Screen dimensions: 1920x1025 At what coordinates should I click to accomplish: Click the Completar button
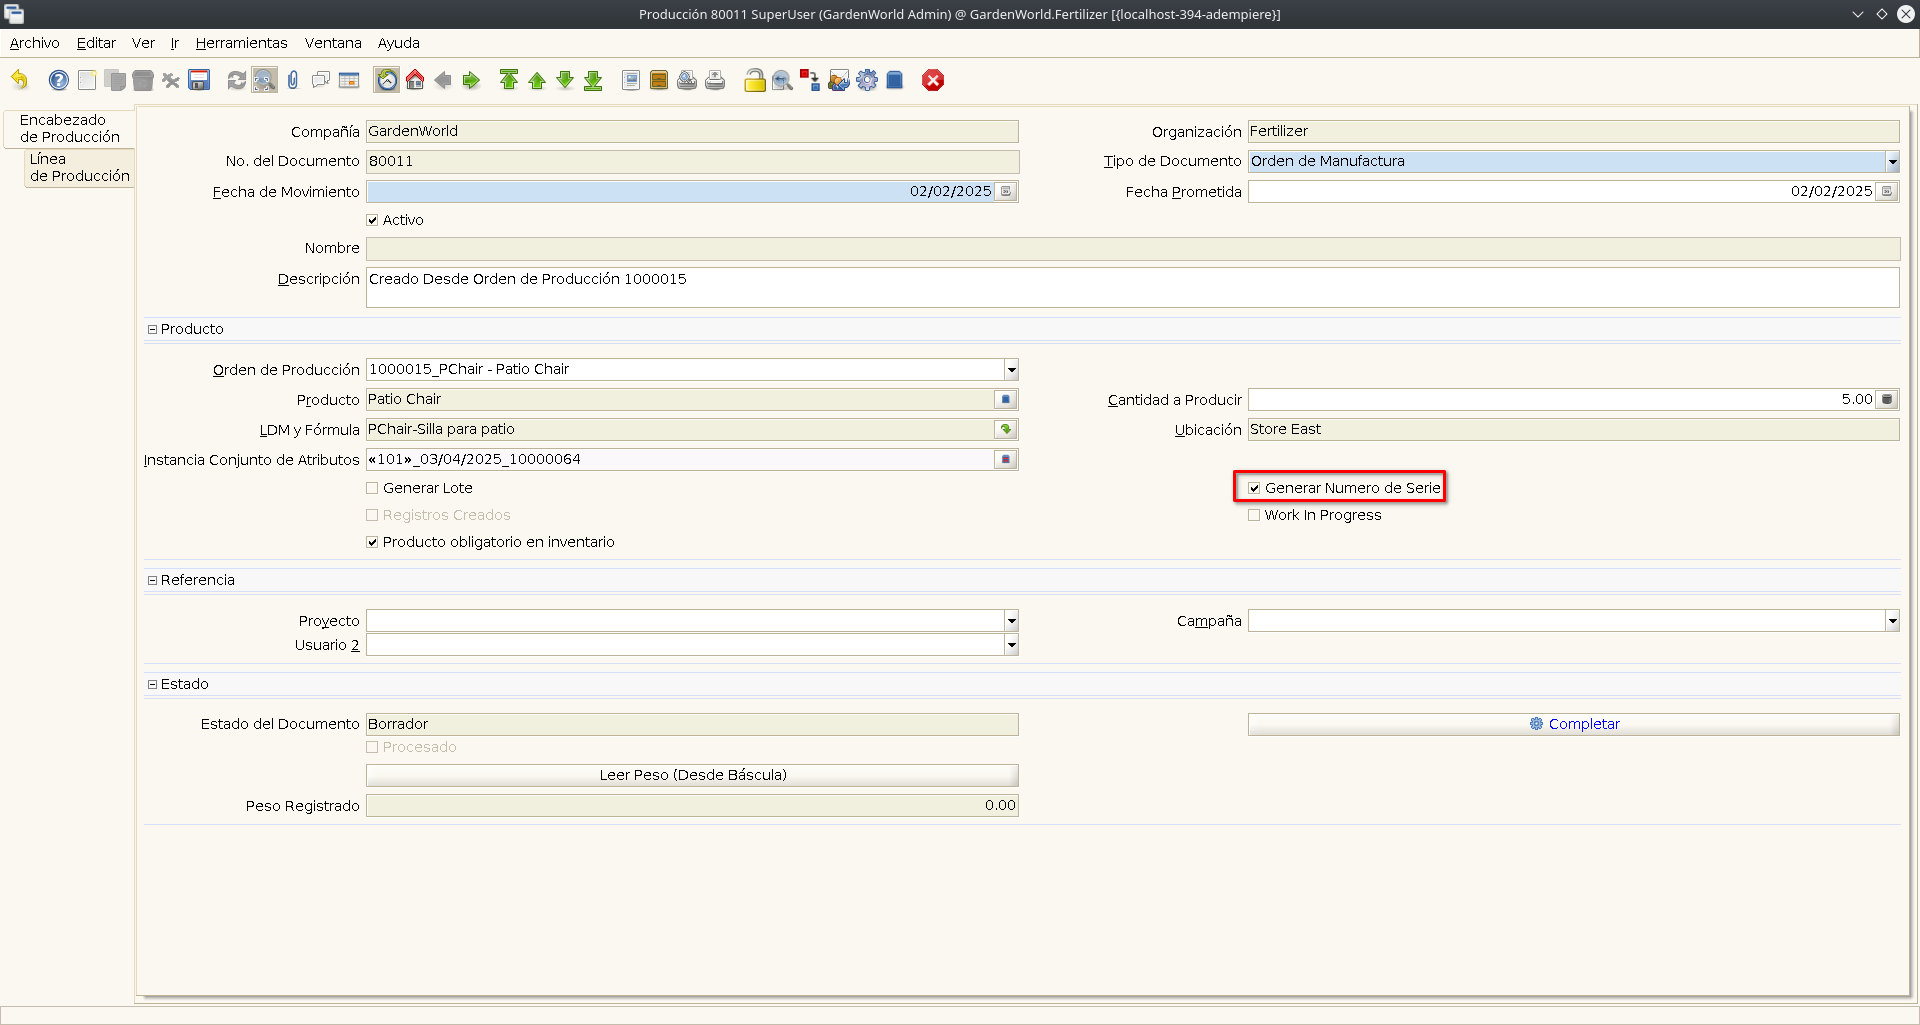point(1573,724)
